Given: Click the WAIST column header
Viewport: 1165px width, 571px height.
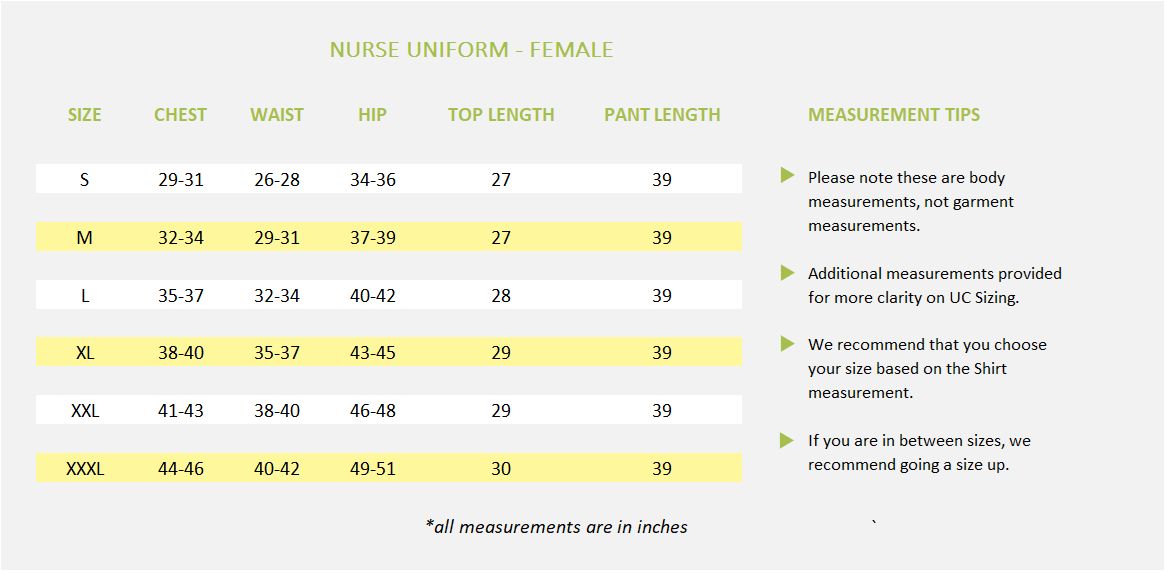Looking at the screenshot, I should coord(277,115).
